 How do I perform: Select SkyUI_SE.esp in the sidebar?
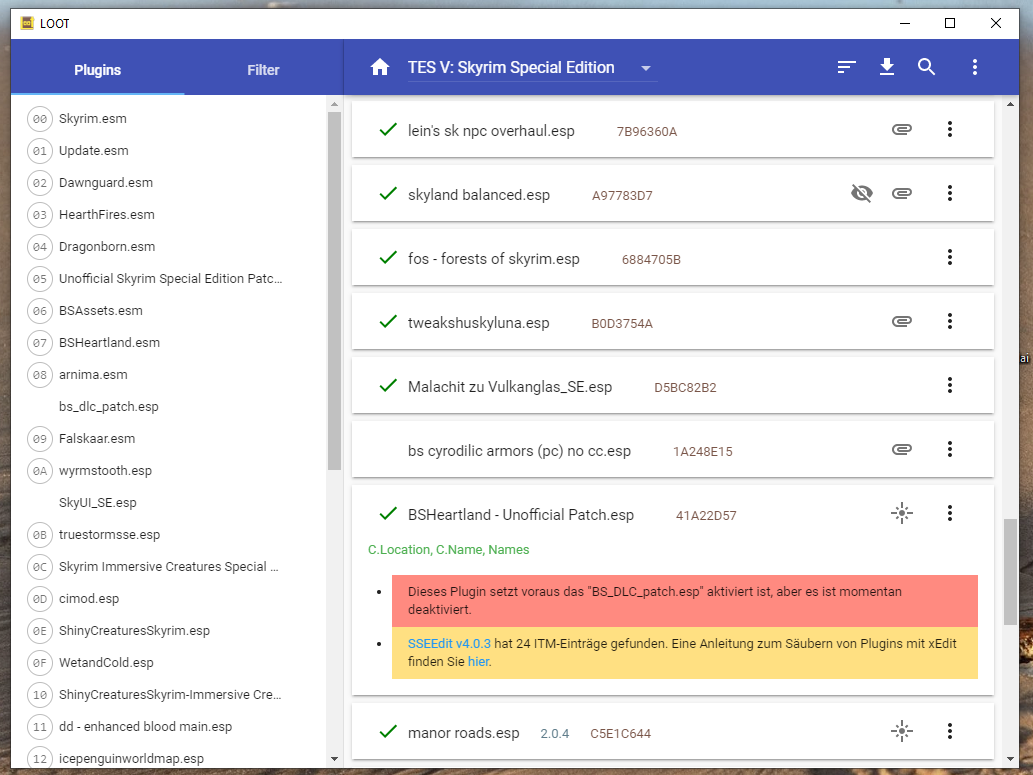tap(98, 502)
